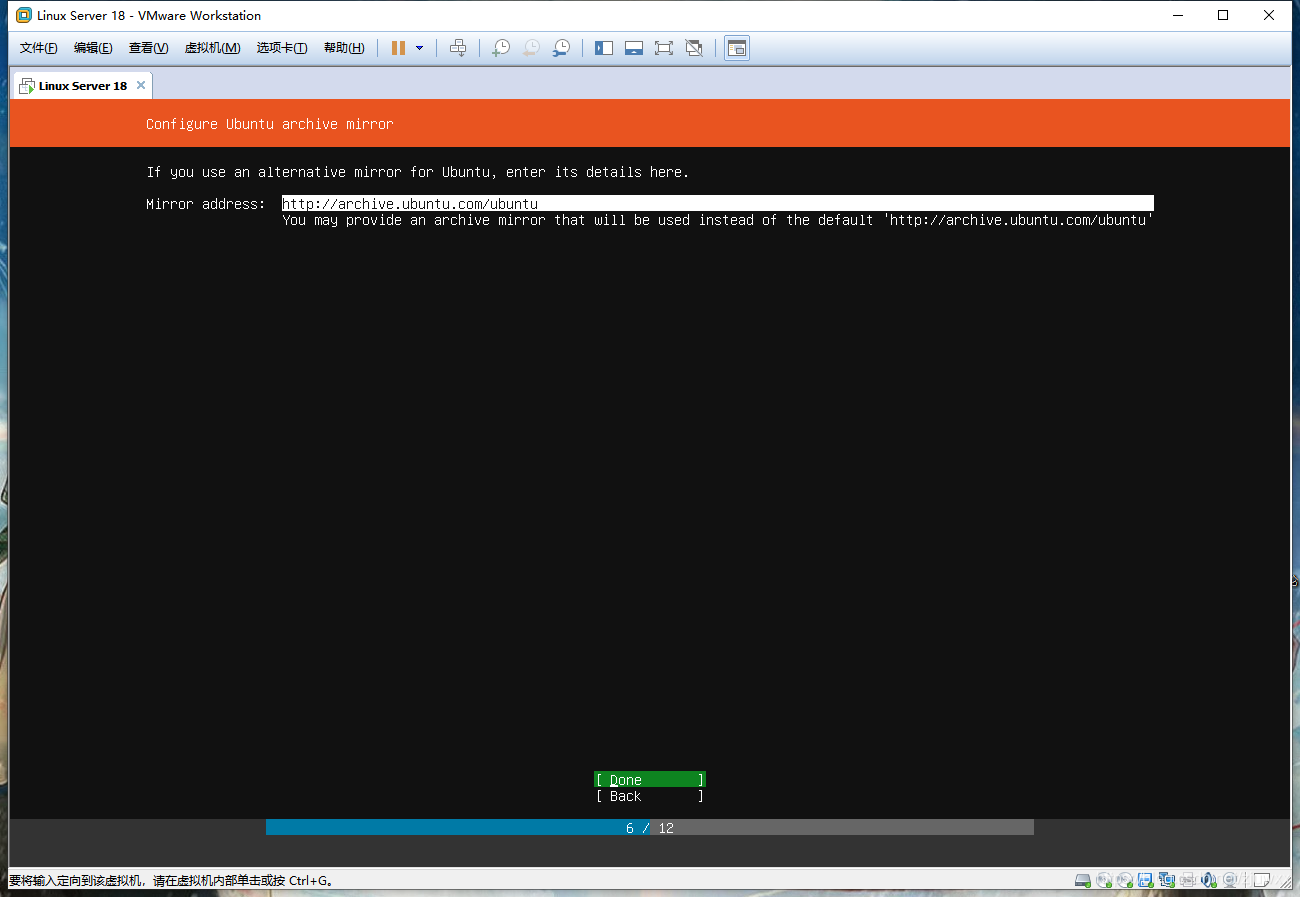The width and height of the screenshot is (1300, 897).
Task: Pause the virtual machine with the orange pause icon
Action: [398, 48]
